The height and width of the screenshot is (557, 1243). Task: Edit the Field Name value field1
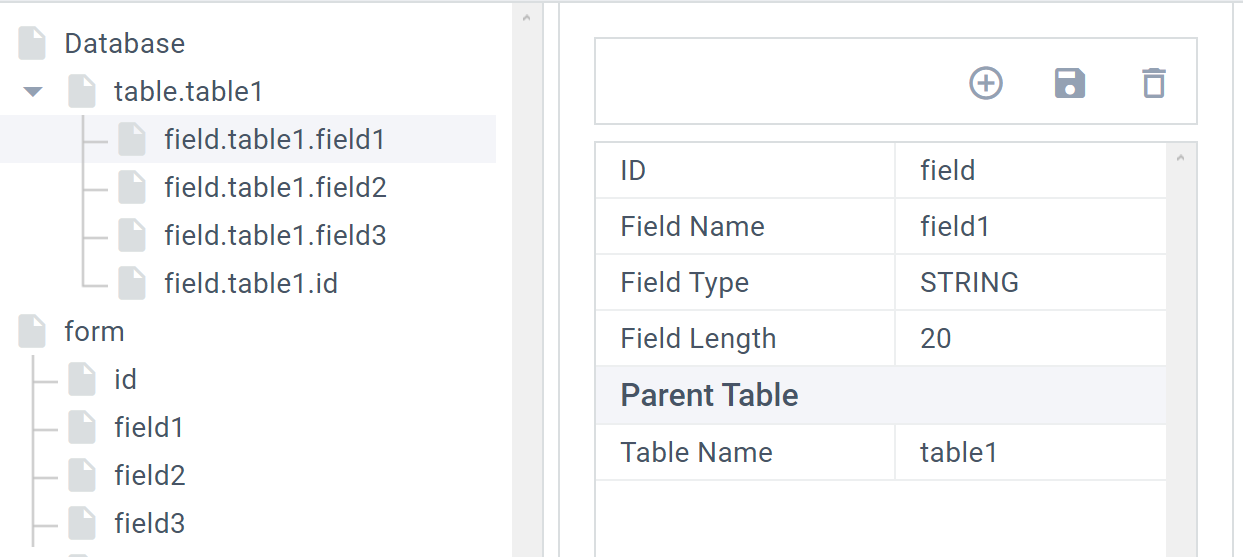(1030, 227)
